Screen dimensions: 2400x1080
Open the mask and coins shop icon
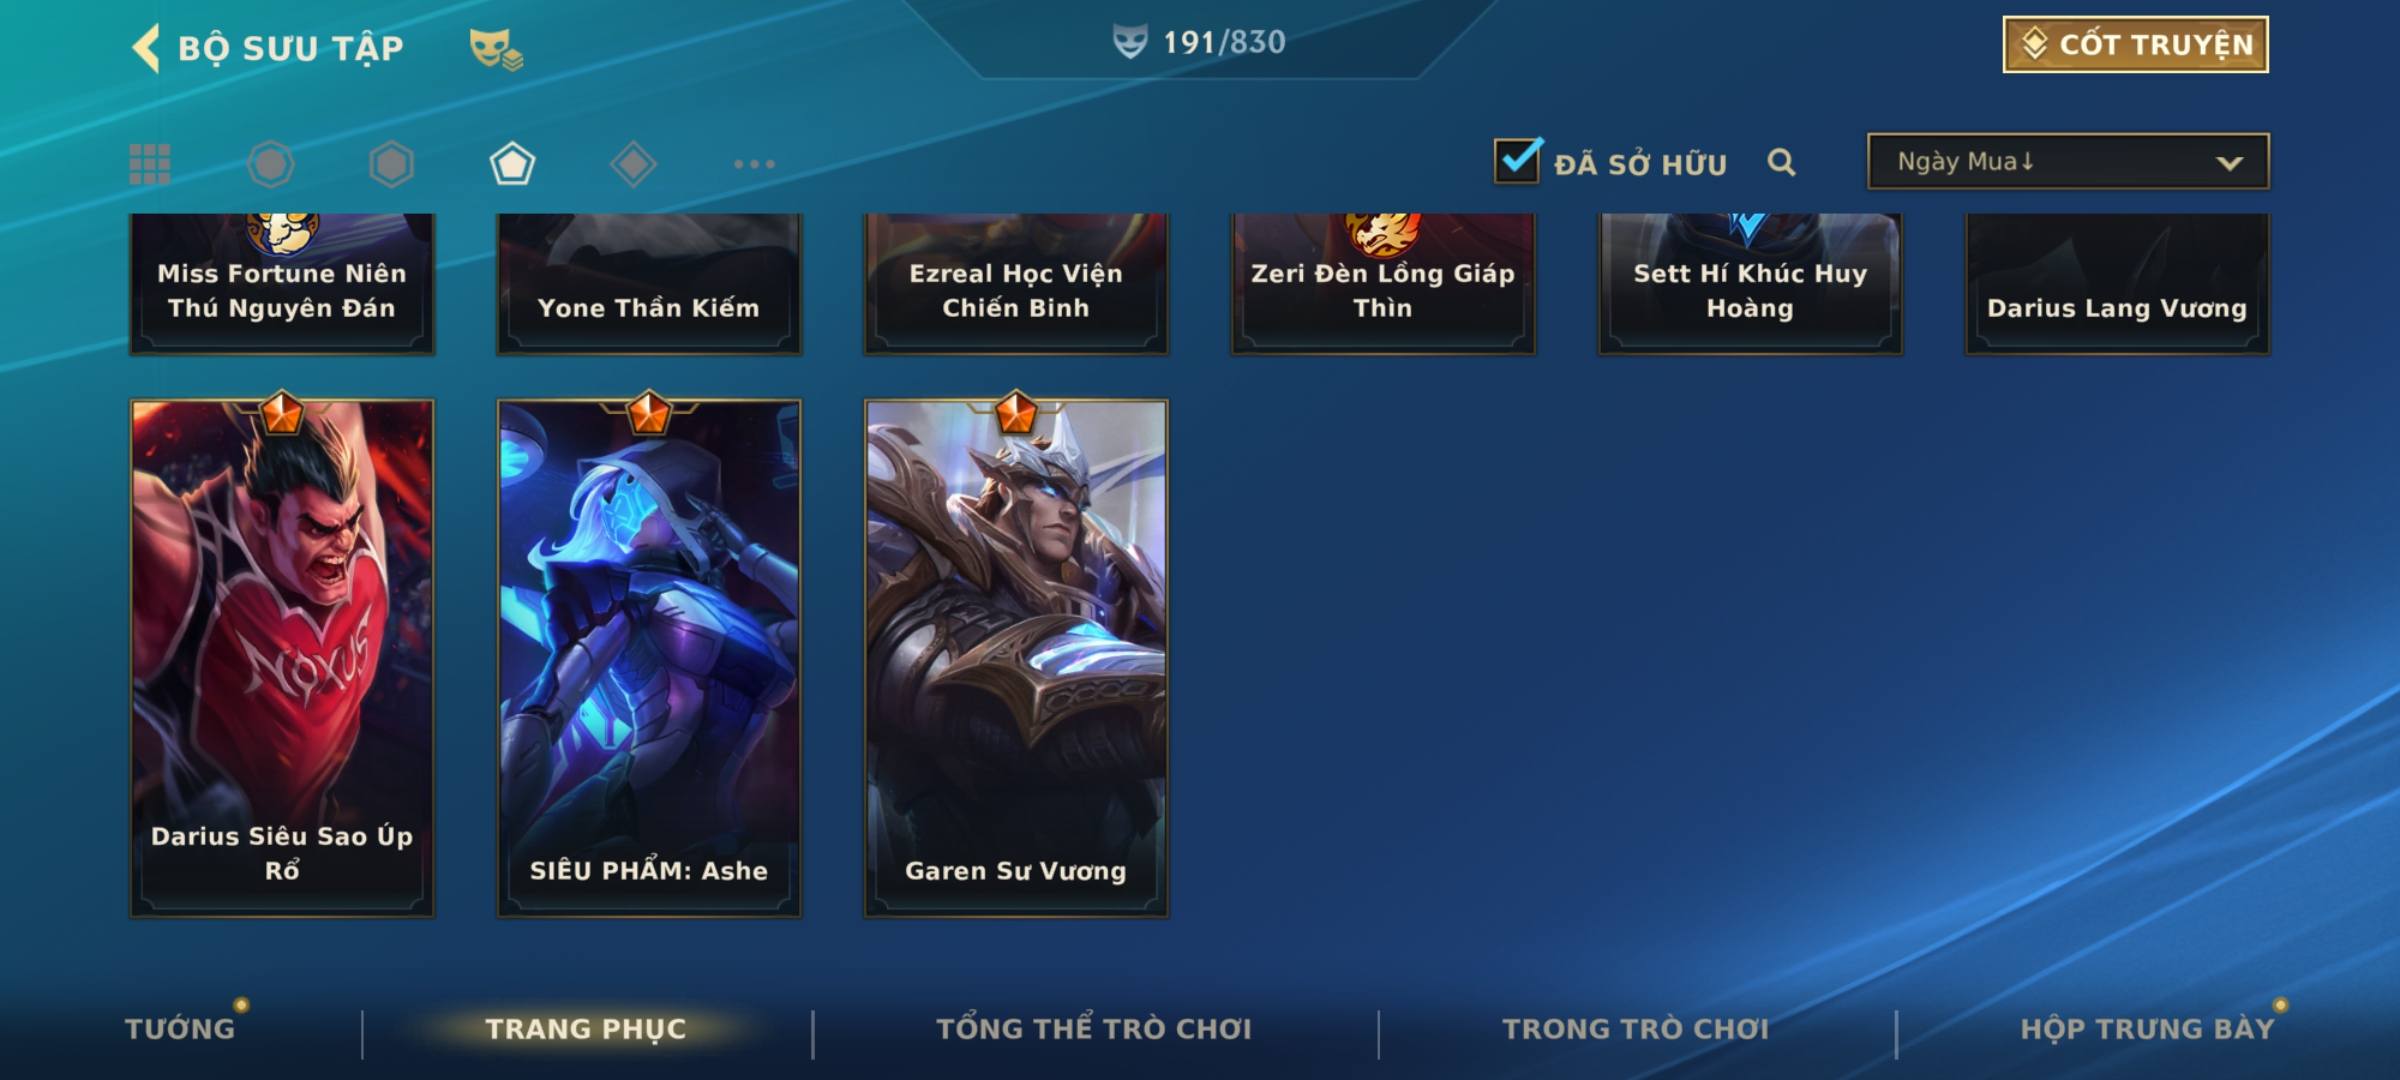click(x=496, y=48)
